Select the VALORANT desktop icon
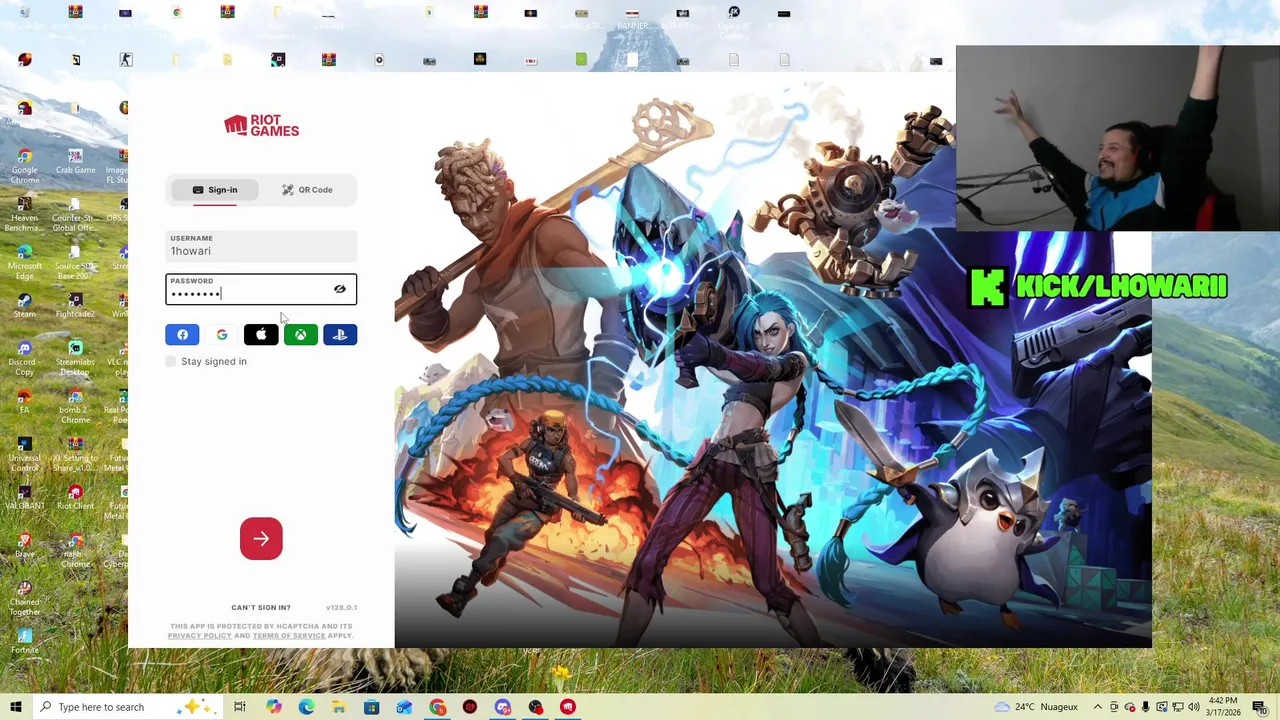Viewport: 1280px width, 720px height. [x=25, y=498]
